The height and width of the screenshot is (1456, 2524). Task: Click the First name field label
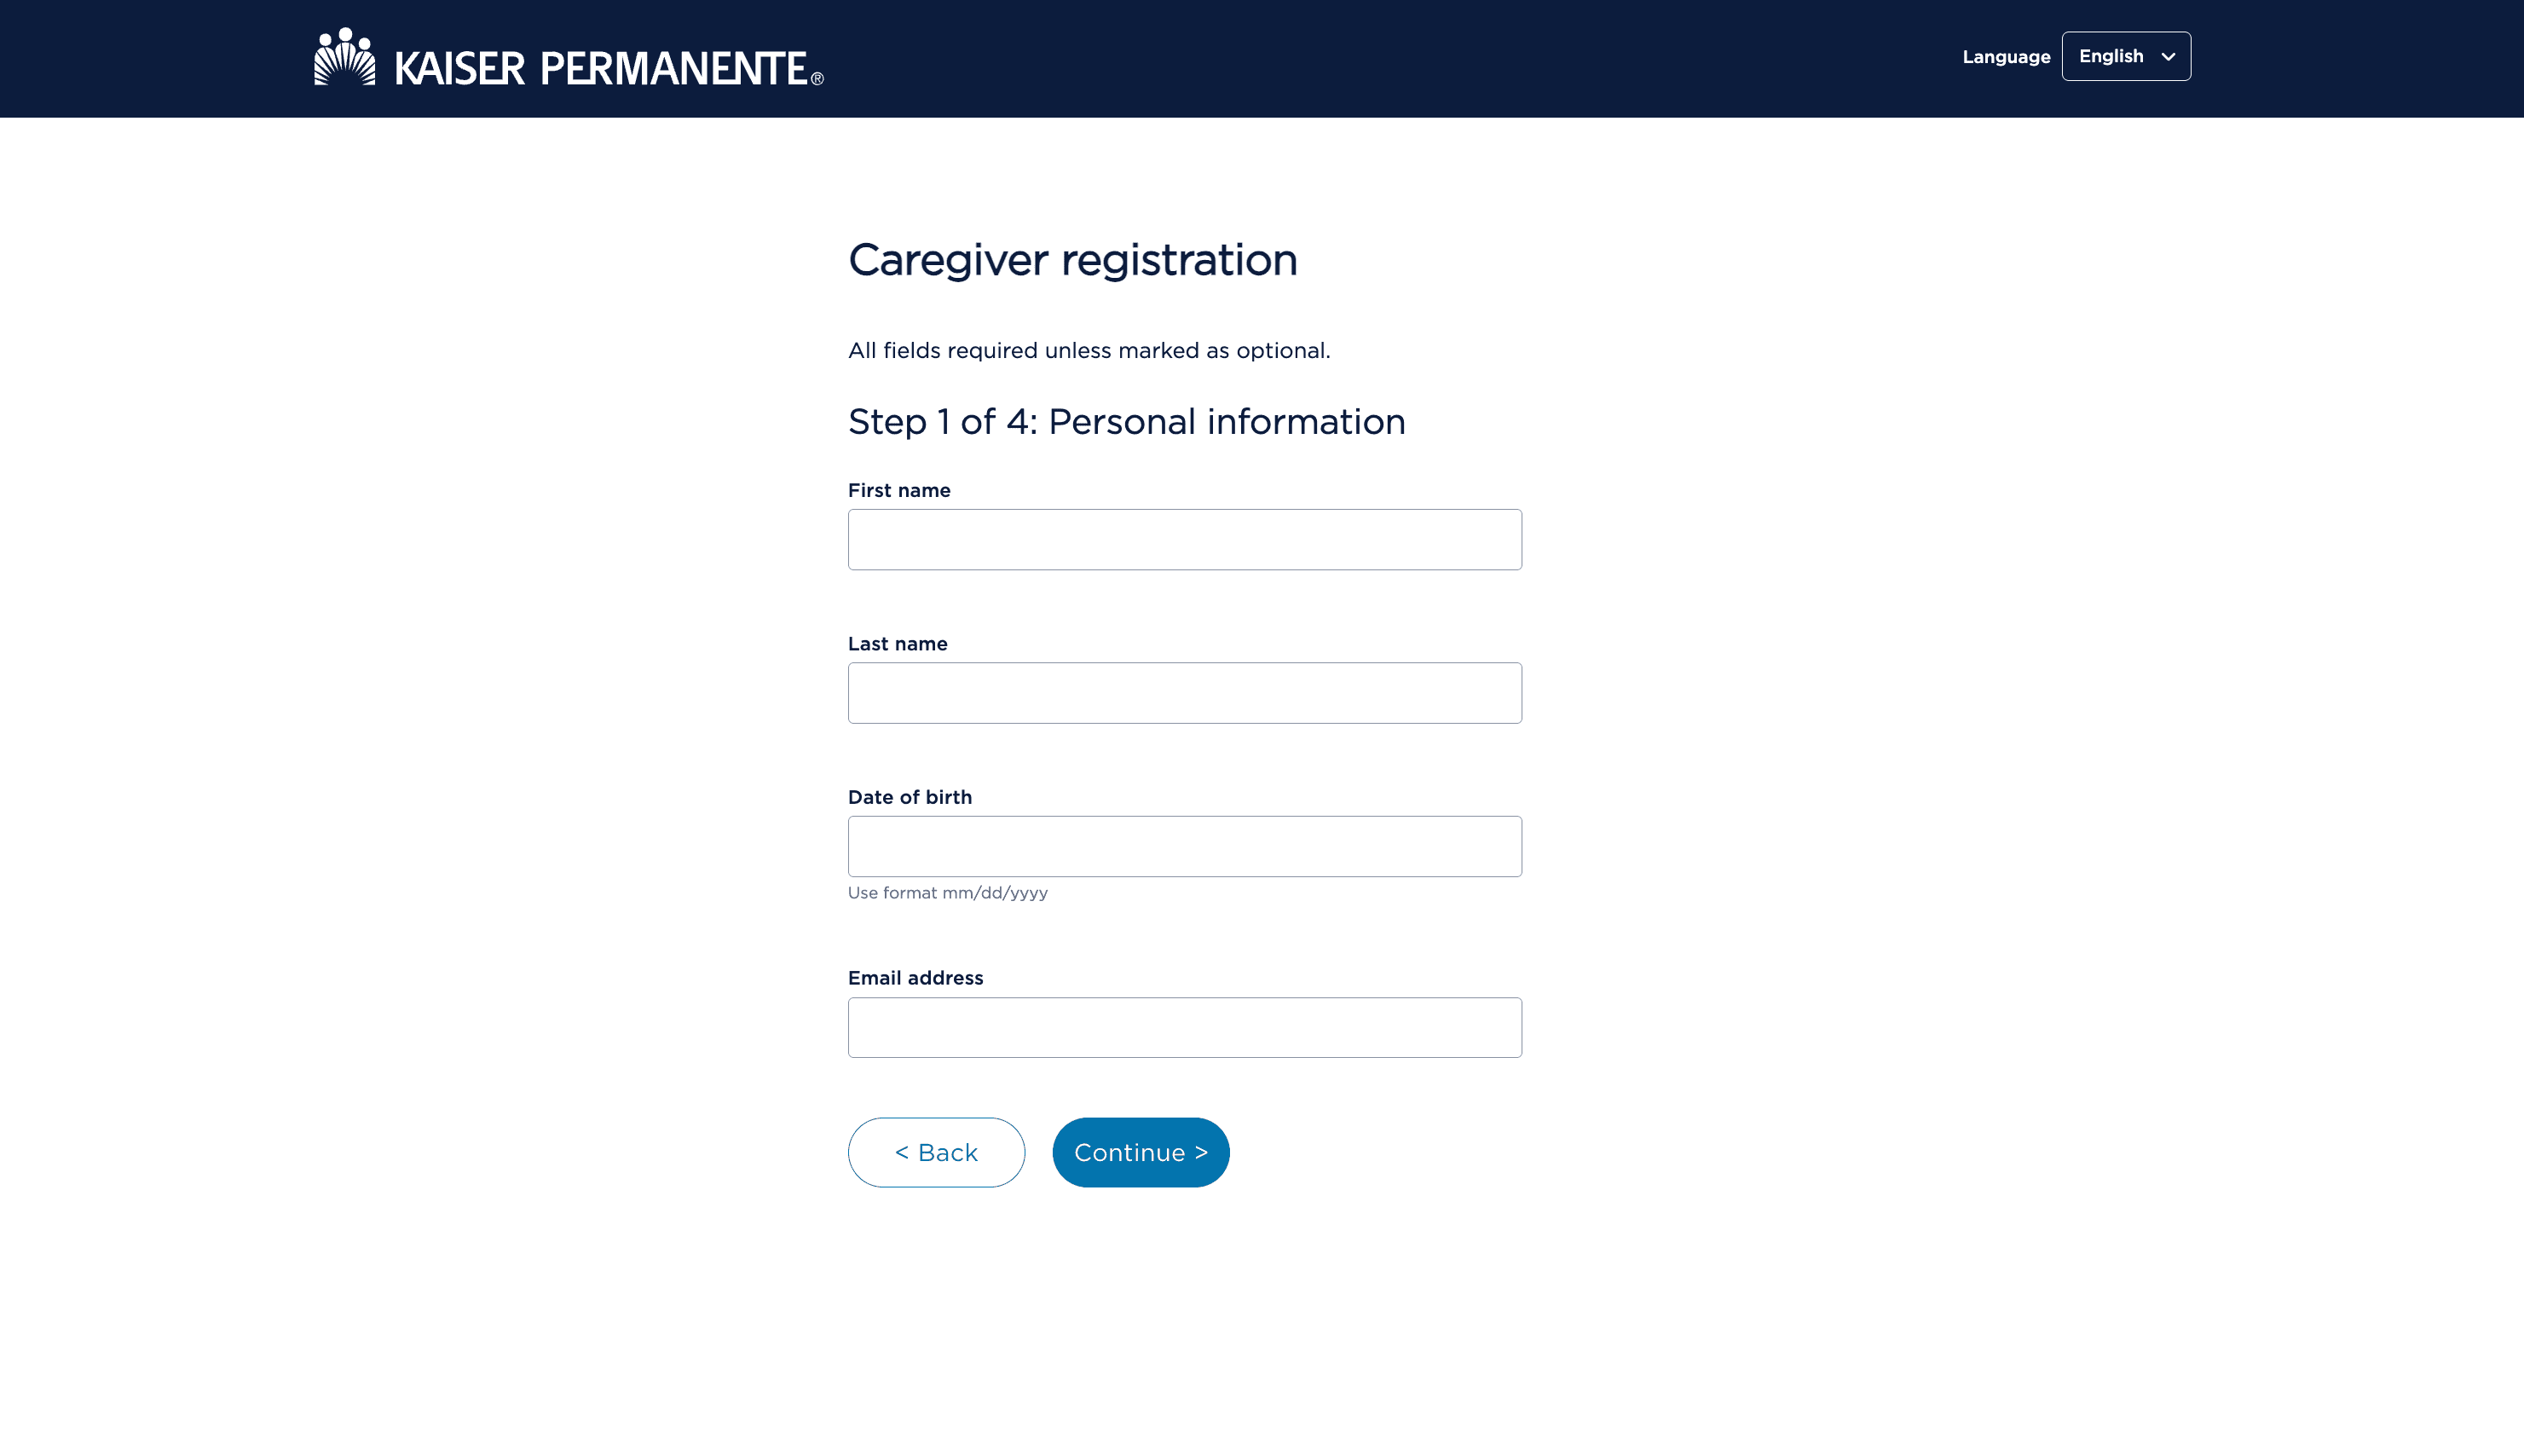(898, 490)
